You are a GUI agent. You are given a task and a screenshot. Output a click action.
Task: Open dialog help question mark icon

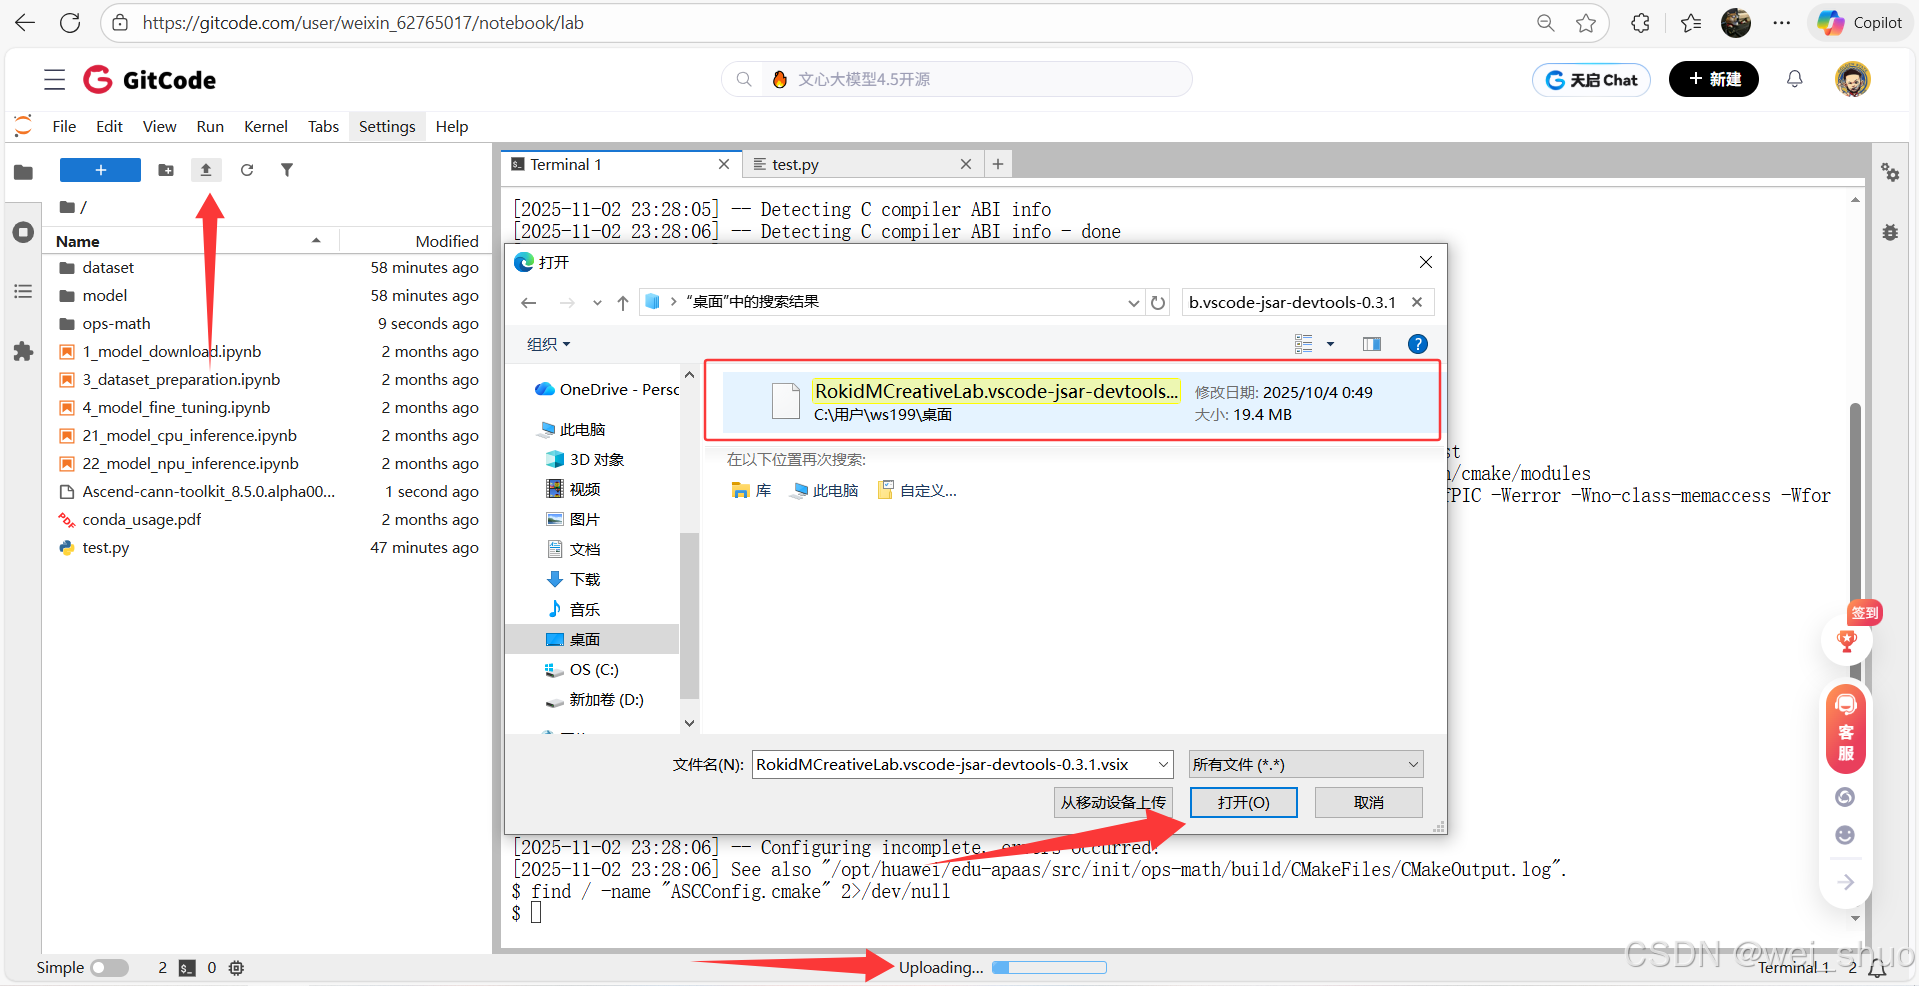[x=1417, y=344]
